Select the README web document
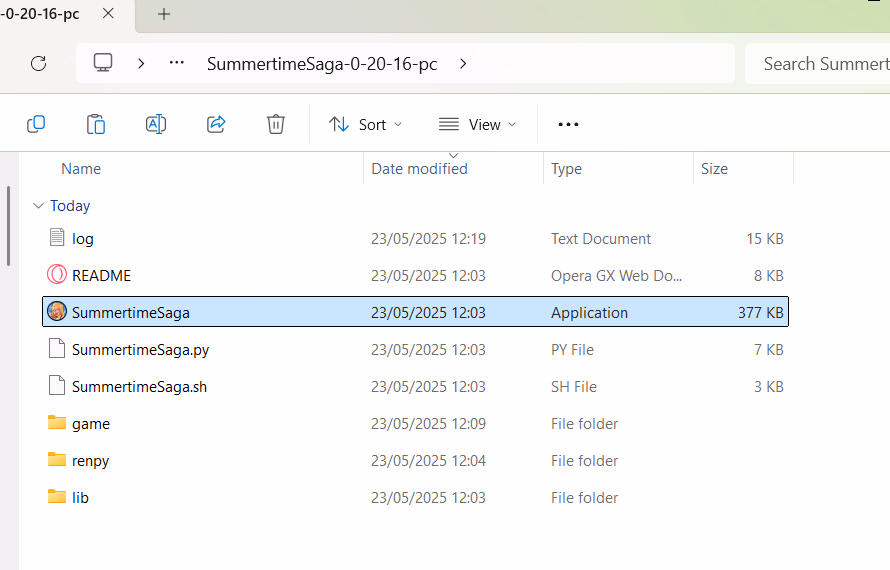Image resolution: width=890 pixels, height=570 pixels. pyautogui.click(x=101, y=276)
